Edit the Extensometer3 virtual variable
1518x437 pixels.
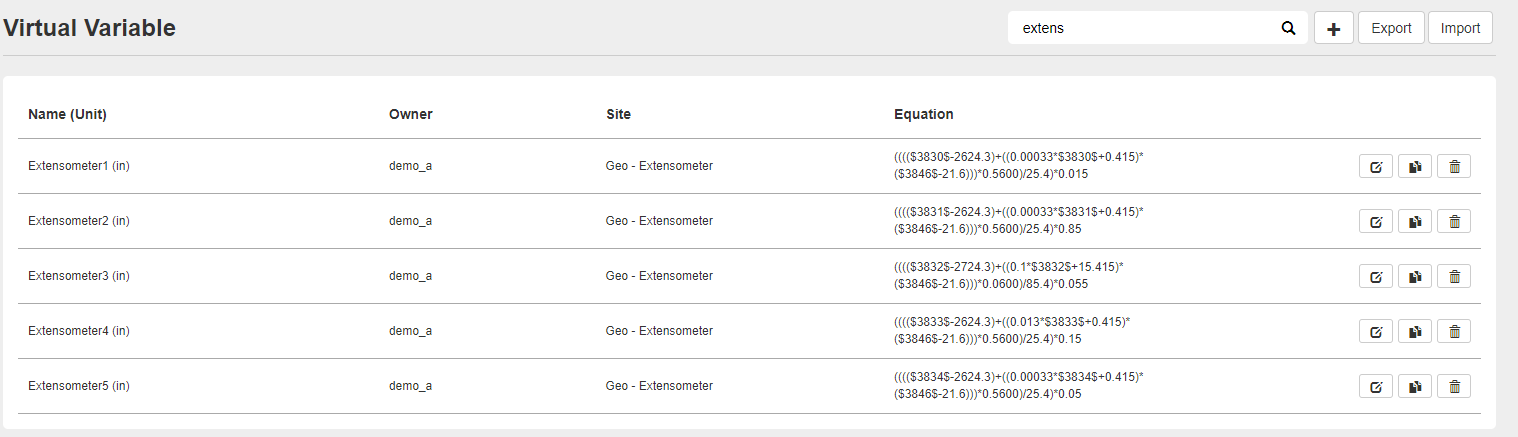pyautogui.click(x=1375, y=276)
